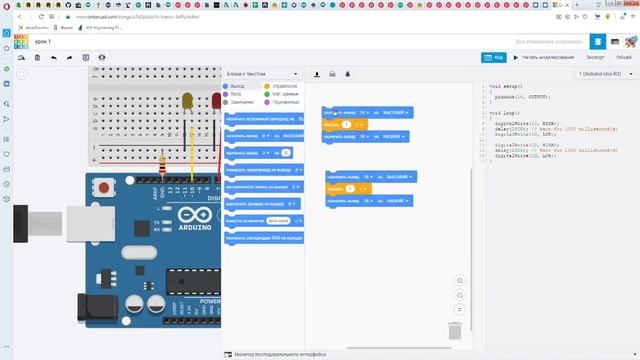The width and height of the screenshot is (640, 360).
Task: Click the 'Код' code panel button
Action: pos(494,58)
